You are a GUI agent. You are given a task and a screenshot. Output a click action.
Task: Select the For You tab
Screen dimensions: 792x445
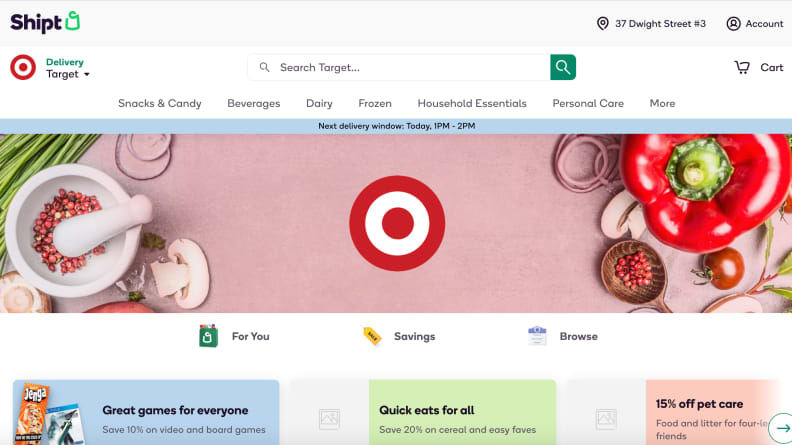[x=251, y=336]
